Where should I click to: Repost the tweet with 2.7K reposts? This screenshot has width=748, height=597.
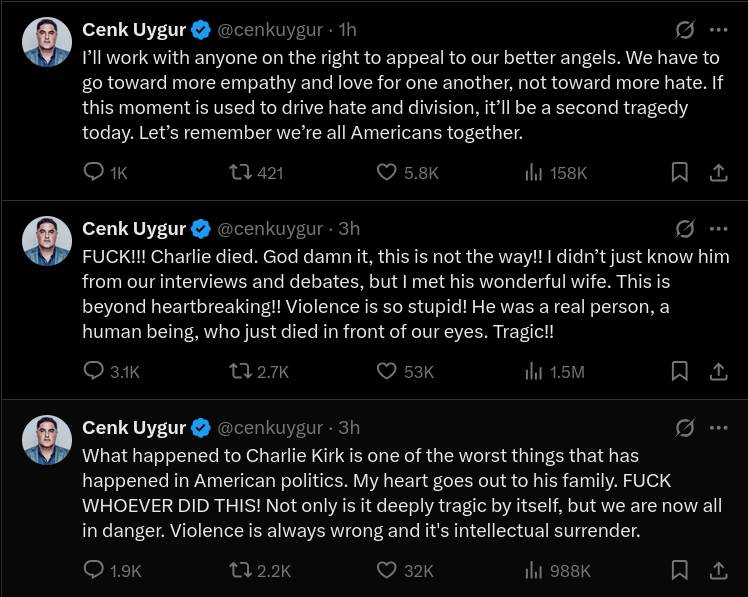[240, 372]
